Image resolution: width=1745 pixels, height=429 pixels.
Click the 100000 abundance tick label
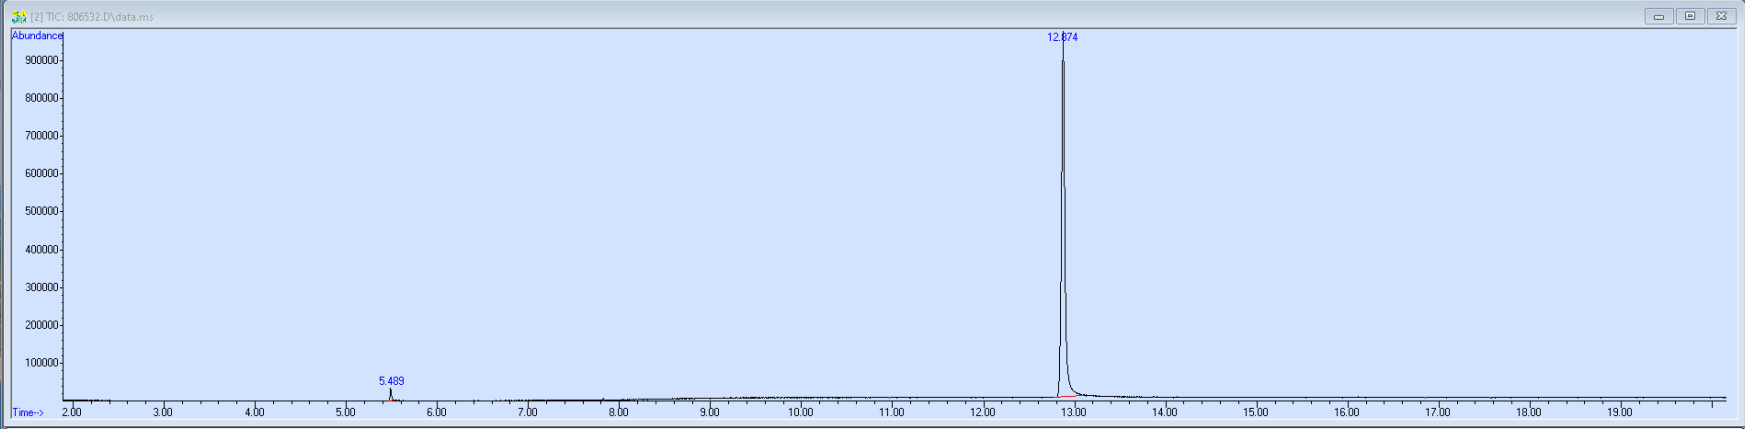click(x=41, y=363)
